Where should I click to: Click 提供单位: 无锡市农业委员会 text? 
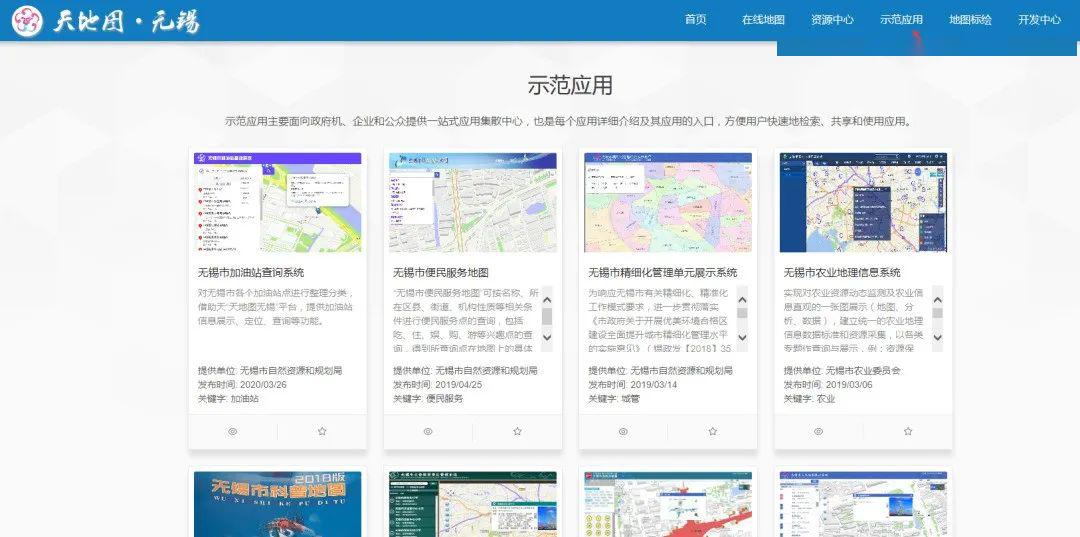tap(842, 370)
